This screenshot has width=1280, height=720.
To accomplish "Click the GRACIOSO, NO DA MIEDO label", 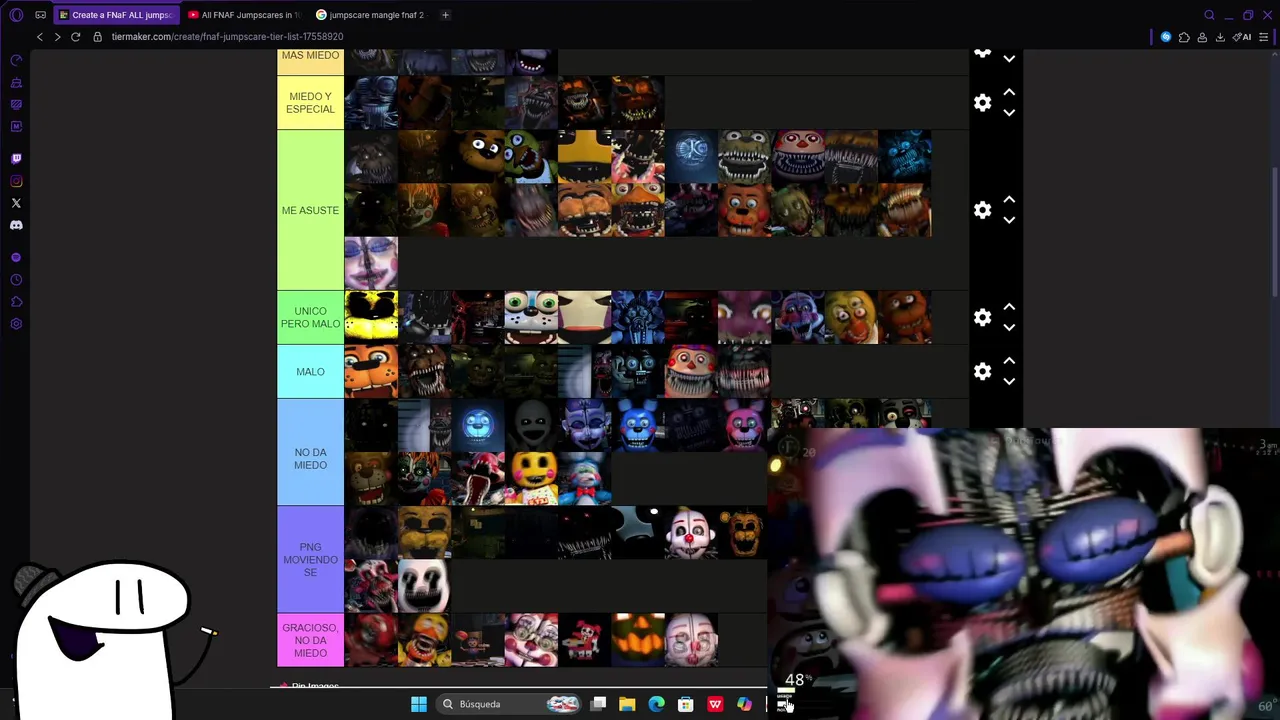I will pyautogui.click(x=310, y=640).
